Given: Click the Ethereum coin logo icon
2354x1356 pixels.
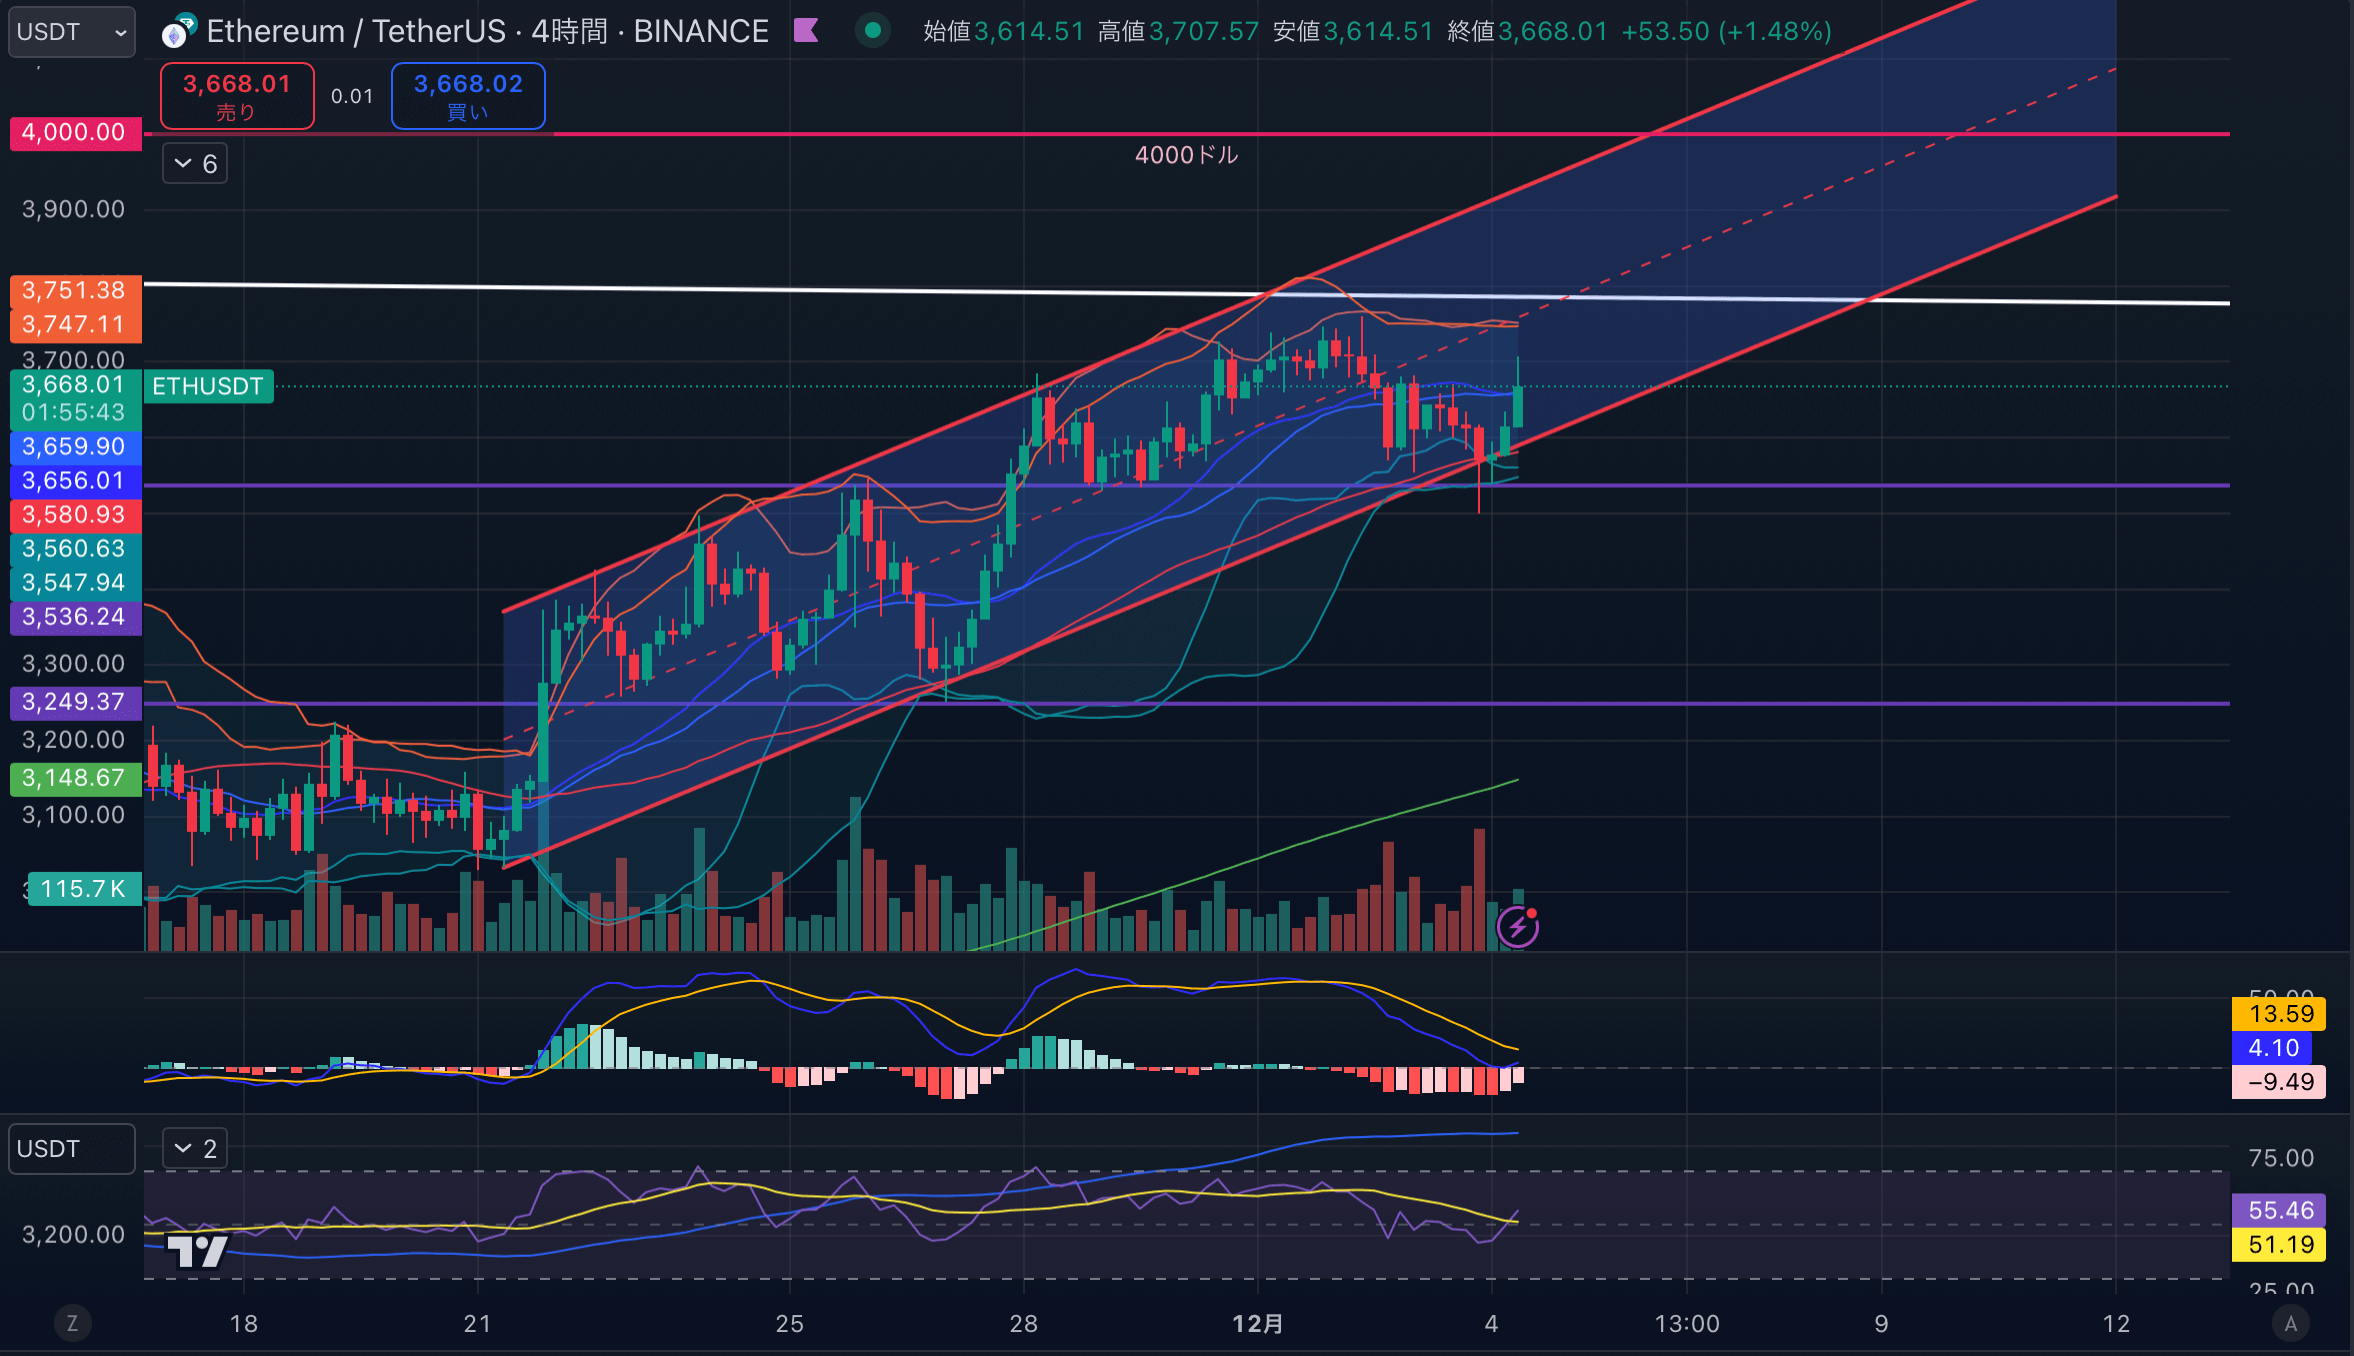Looking at the screenshot, I should (x=178, y=32).
